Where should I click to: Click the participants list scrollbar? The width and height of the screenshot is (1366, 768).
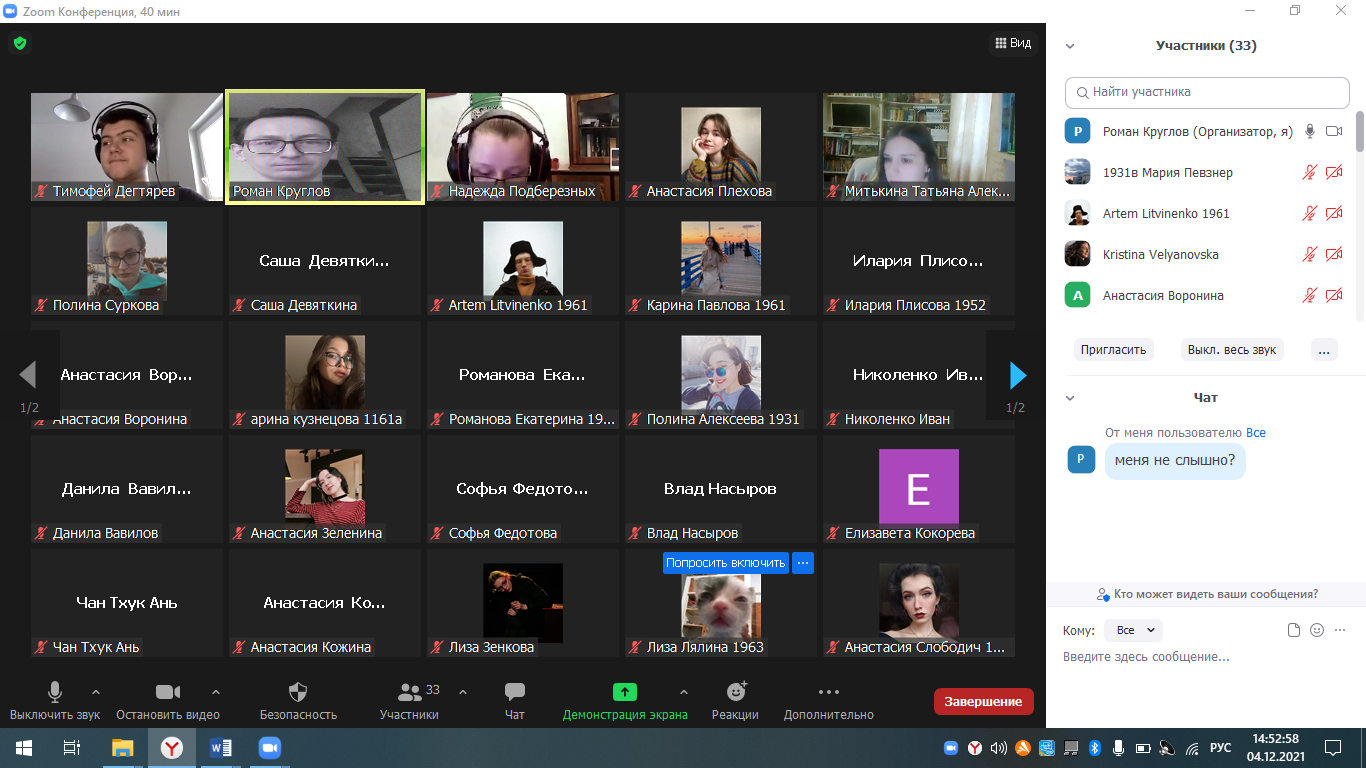1360,131
